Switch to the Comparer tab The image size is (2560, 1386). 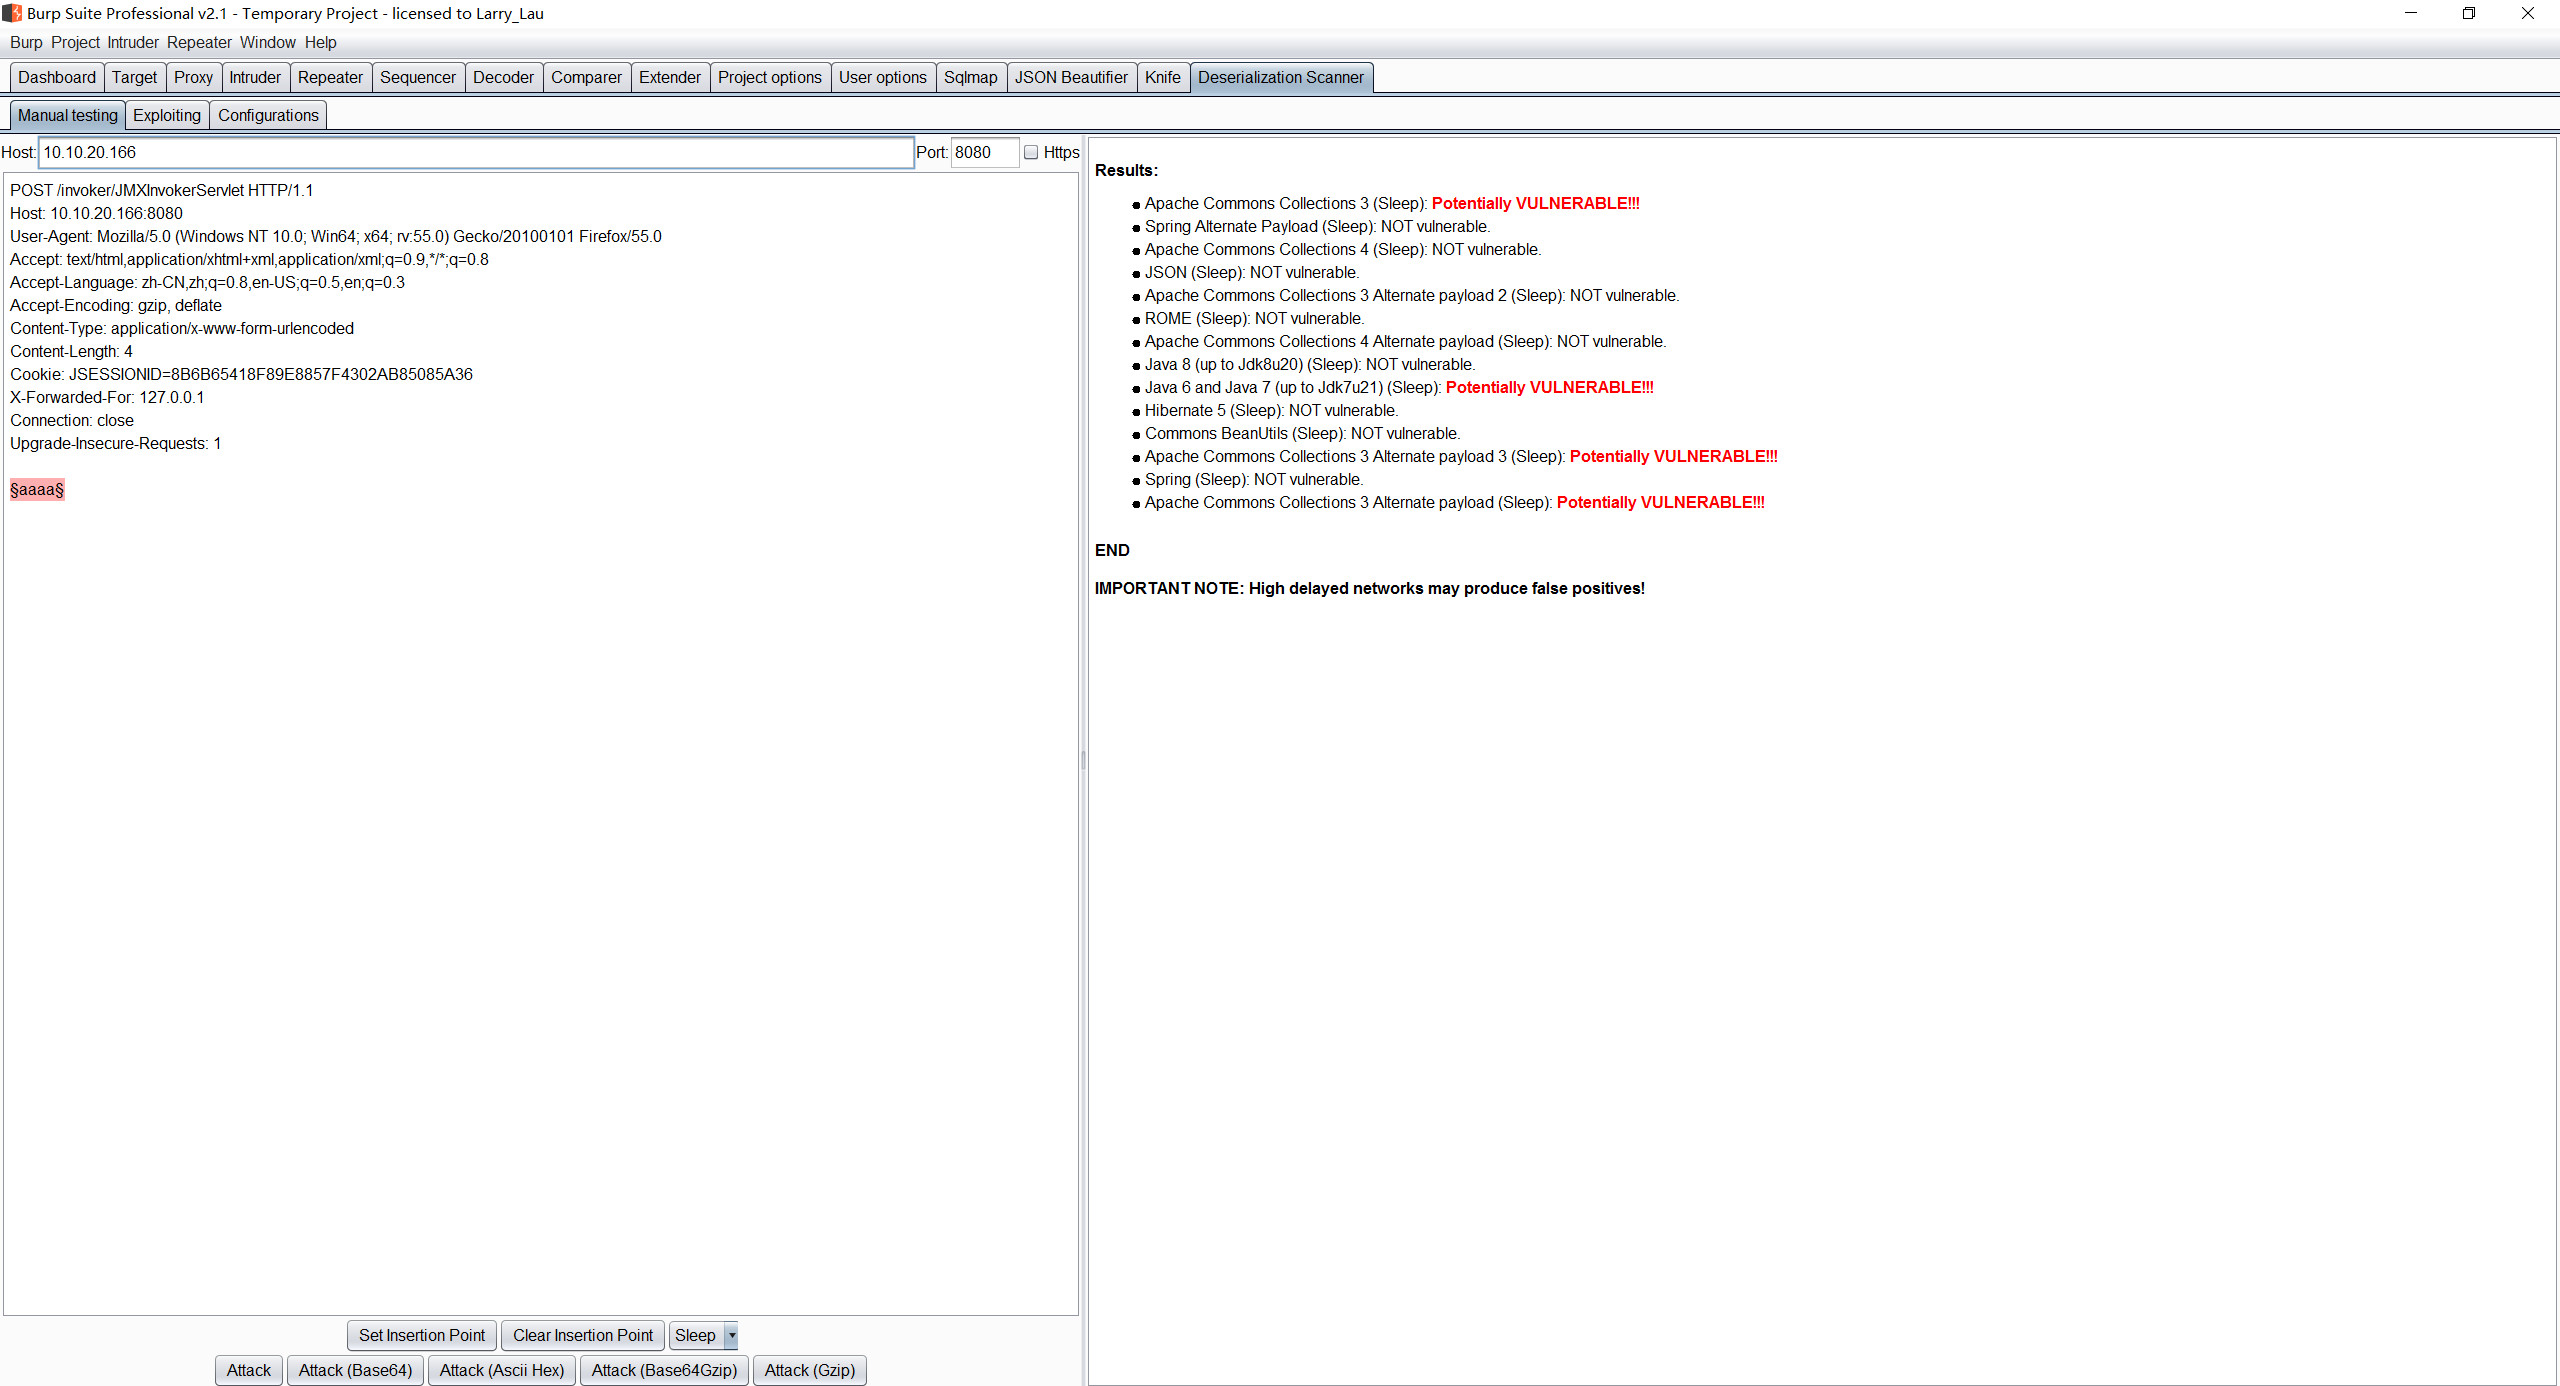pos(586,77)
